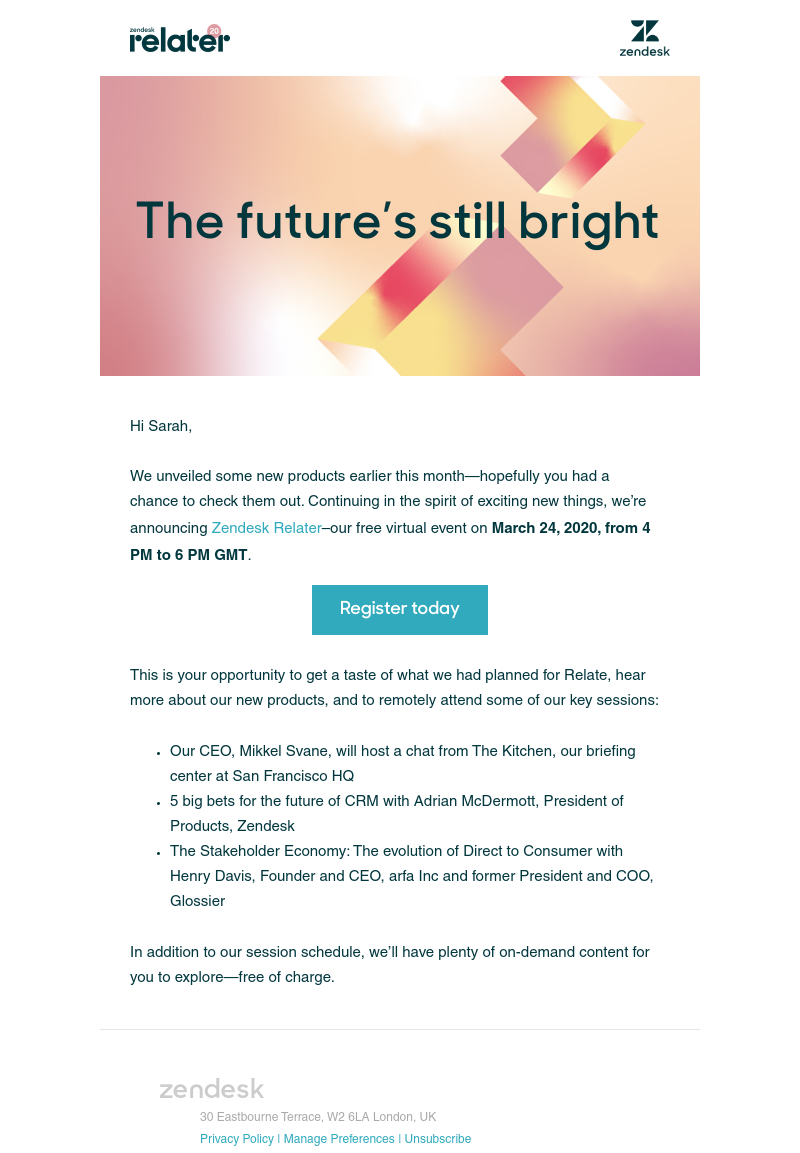Click the Zendesk Relater logo in header
Viewport: 800px width, 1153px height.
click(179, 38)
